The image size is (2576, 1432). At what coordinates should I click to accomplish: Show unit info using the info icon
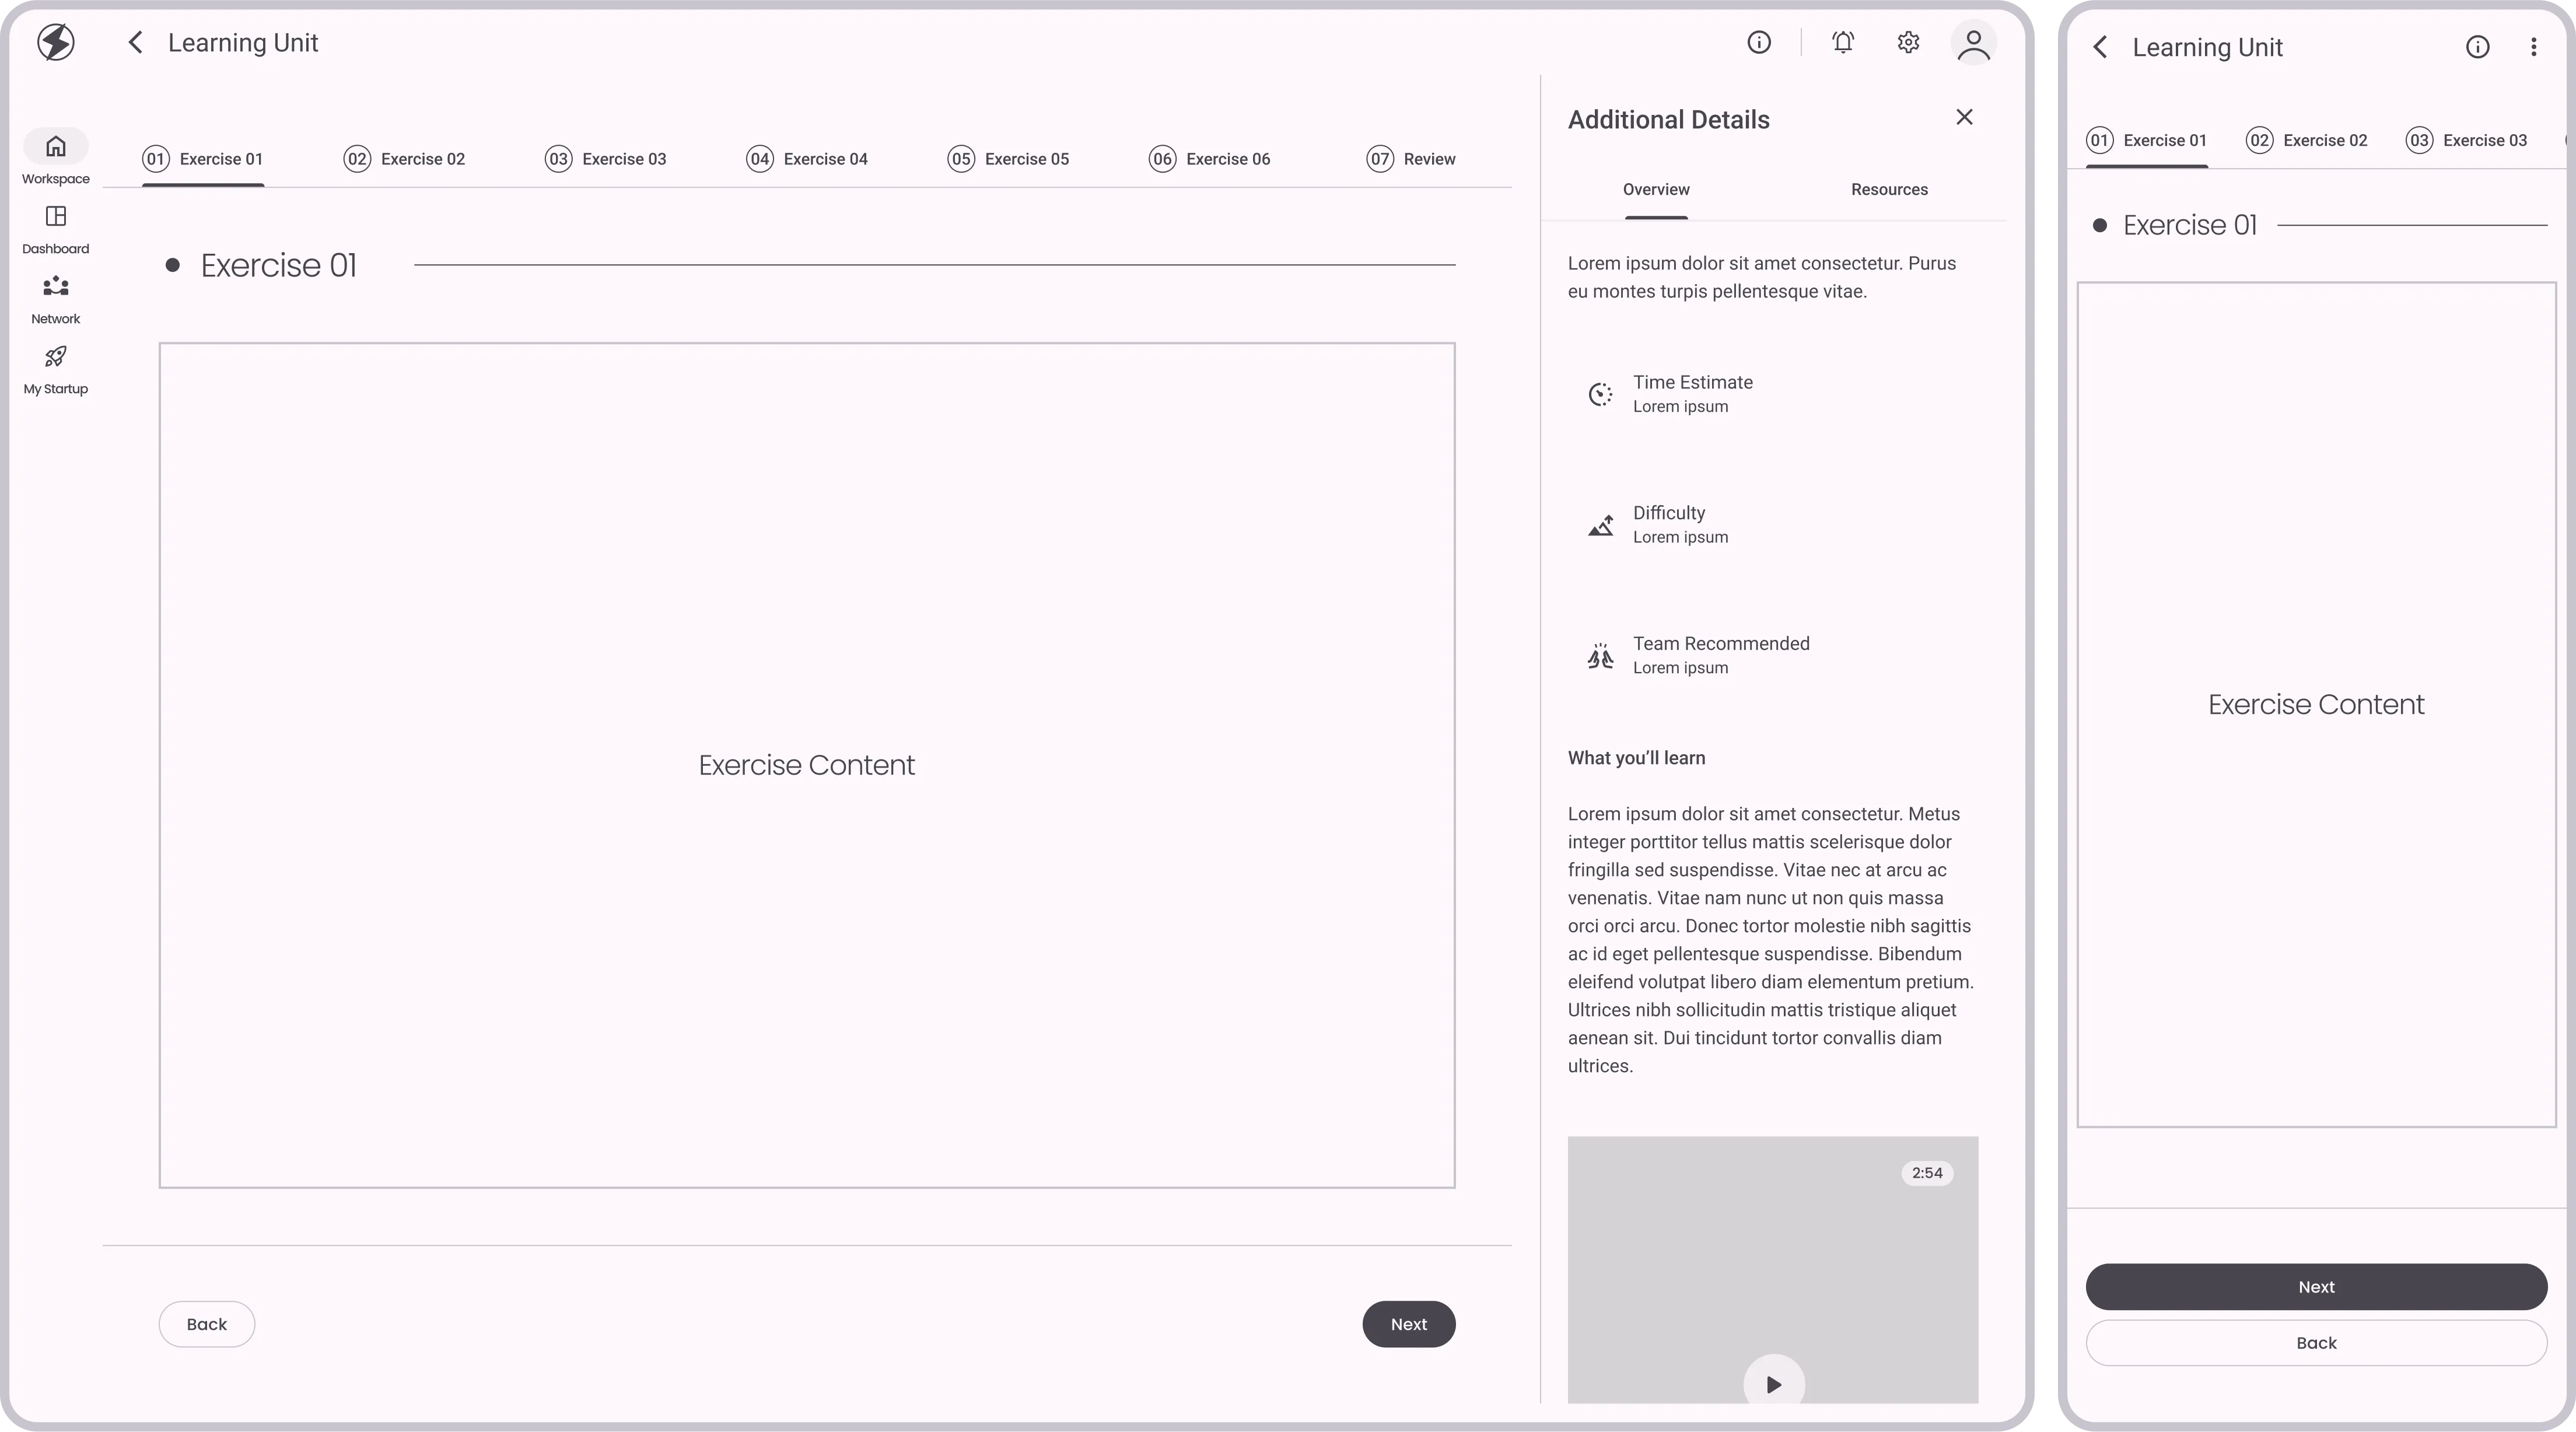click(1759, 42)
